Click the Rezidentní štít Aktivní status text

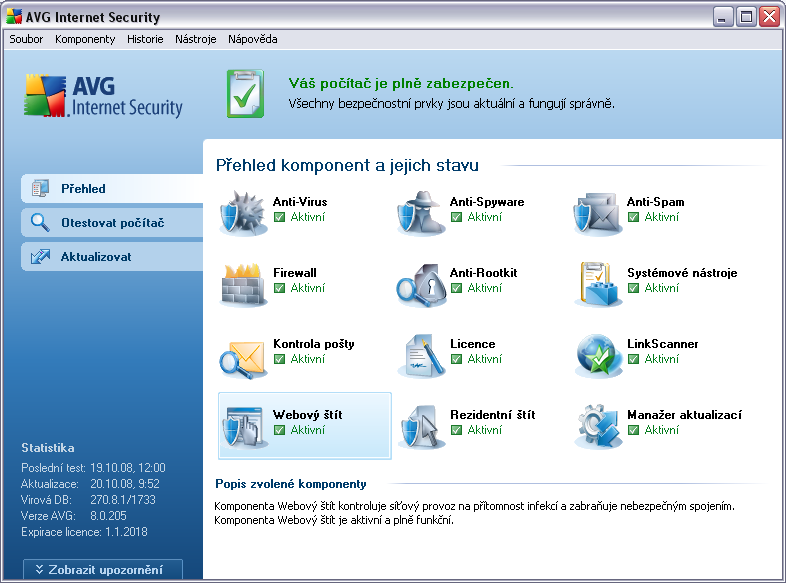[484, 430]
